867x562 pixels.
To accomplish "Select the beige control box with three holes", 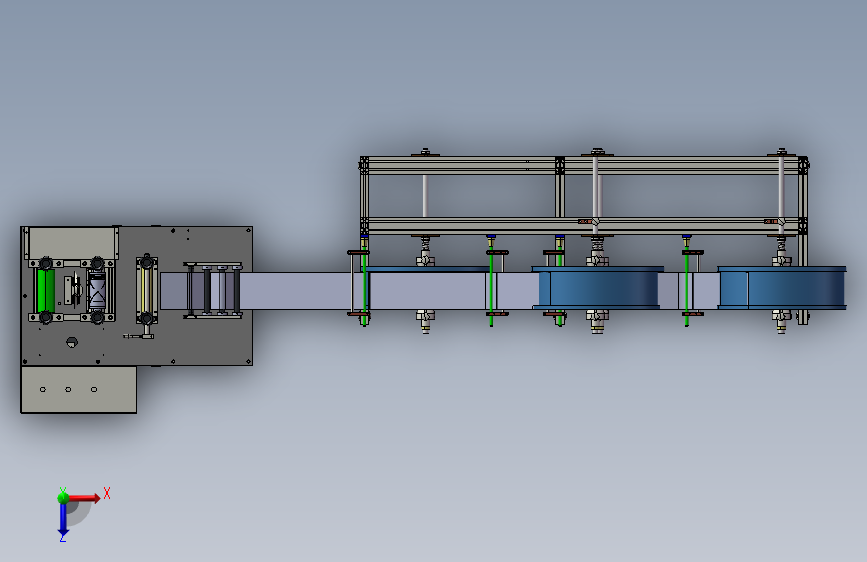I will tap(79, 389).
